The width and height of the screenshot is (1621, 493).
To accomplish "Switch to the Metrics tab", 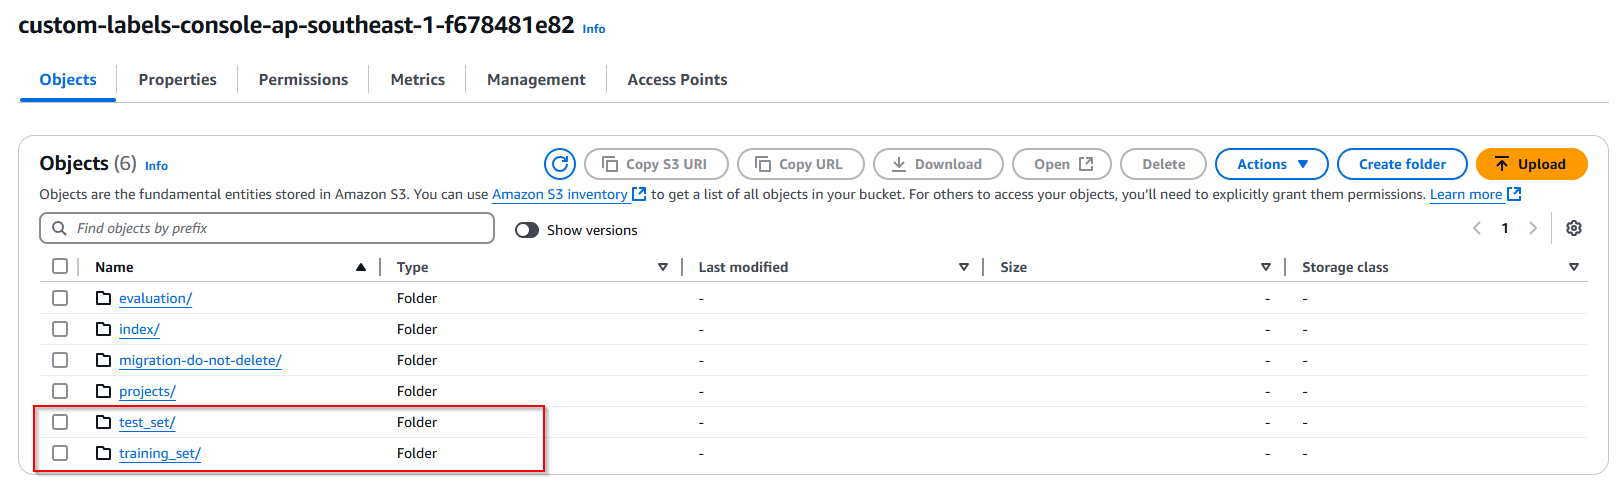I will pyautogui.click(x=418, y=80).
